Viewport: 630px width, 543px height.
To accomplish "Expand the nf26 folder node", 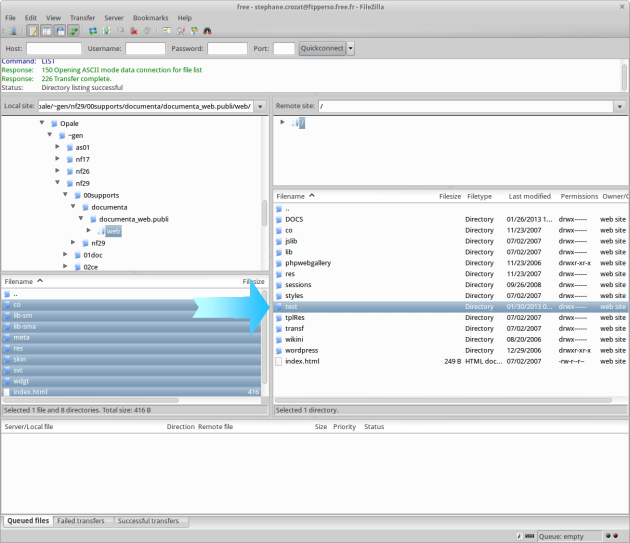I will (57, 170).
